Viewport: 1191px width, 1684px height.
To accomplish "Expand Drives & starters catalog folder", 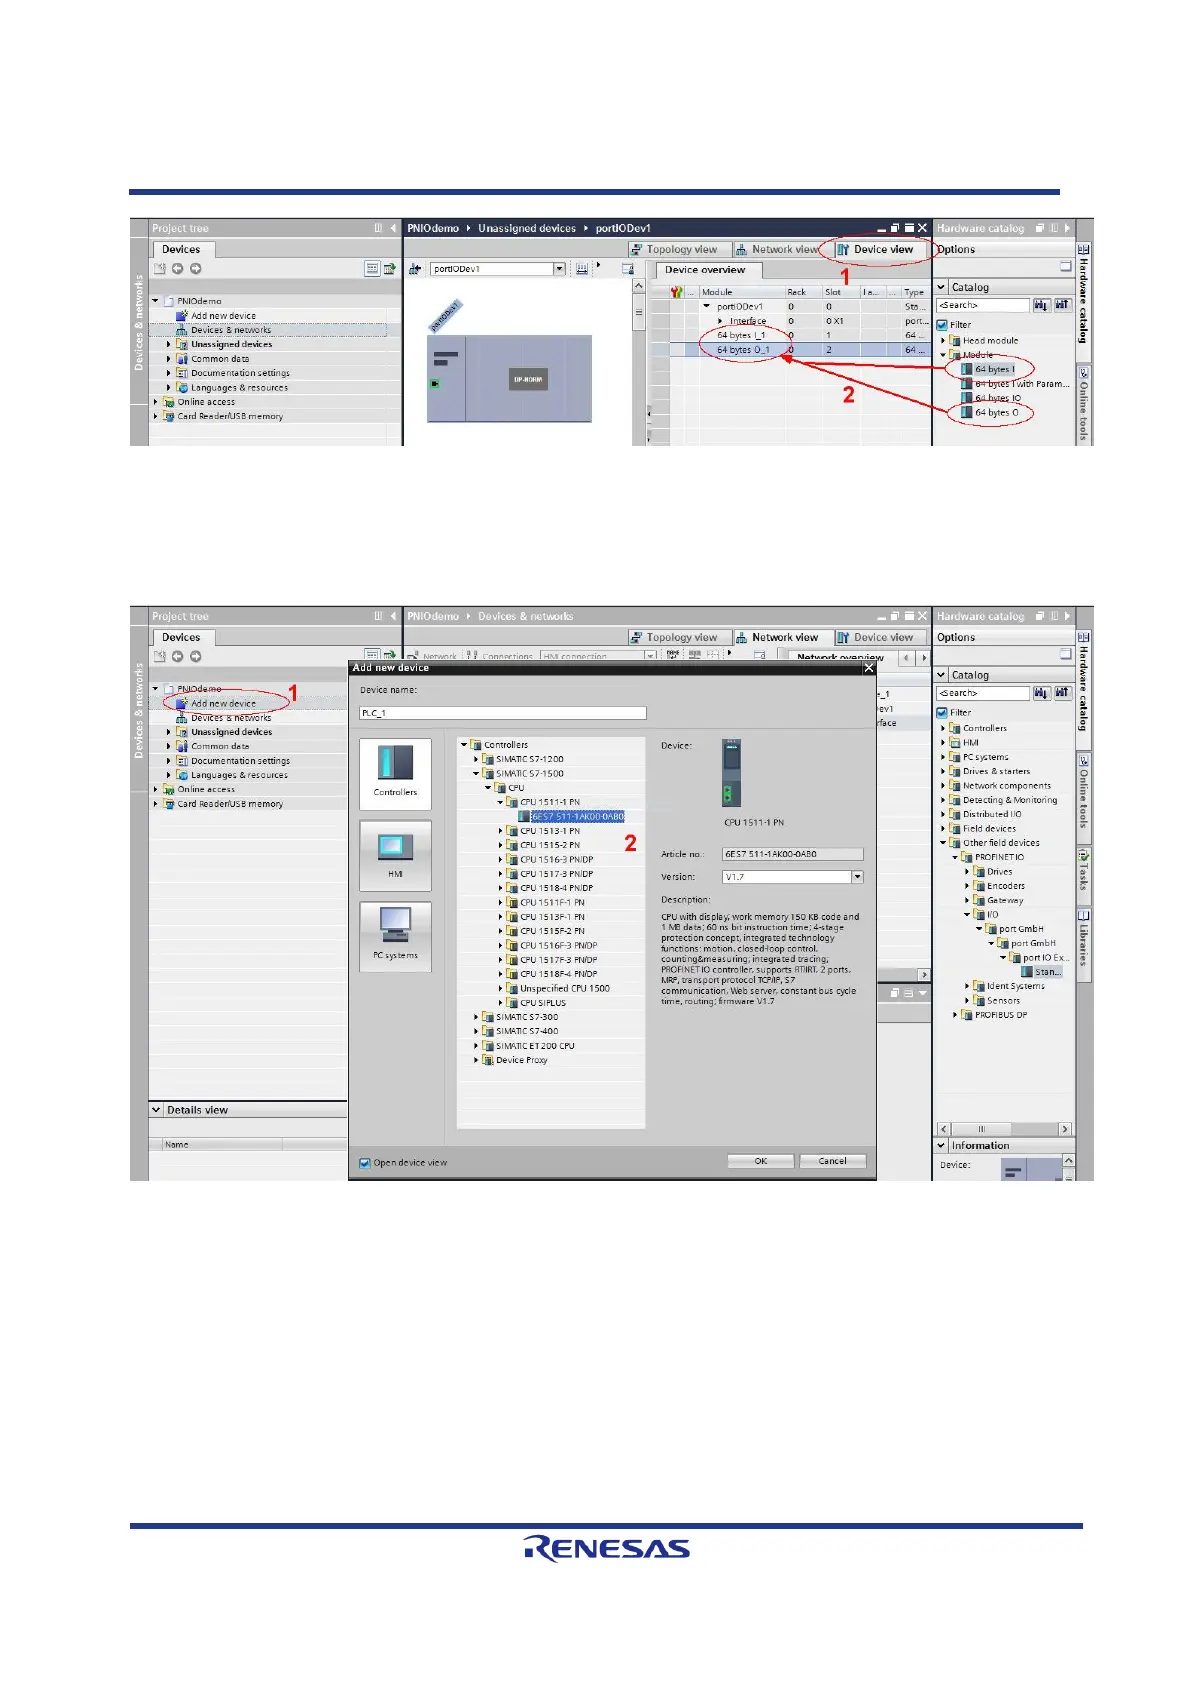I will point(943,771).
